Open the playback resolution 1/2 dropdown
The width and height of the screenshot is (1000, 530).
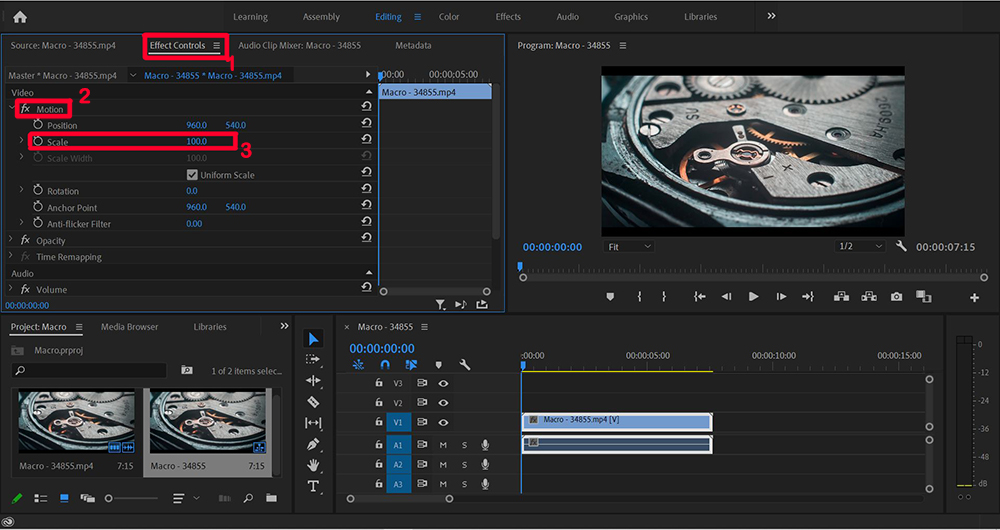860,246
